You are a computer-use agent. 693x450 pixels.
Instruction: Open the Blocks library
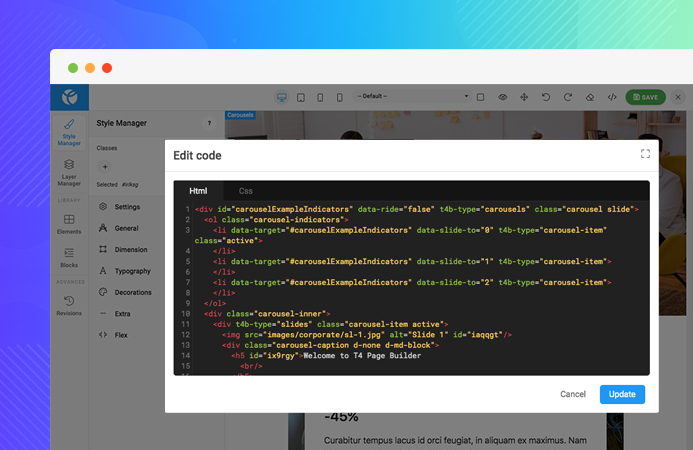point(69,257)
